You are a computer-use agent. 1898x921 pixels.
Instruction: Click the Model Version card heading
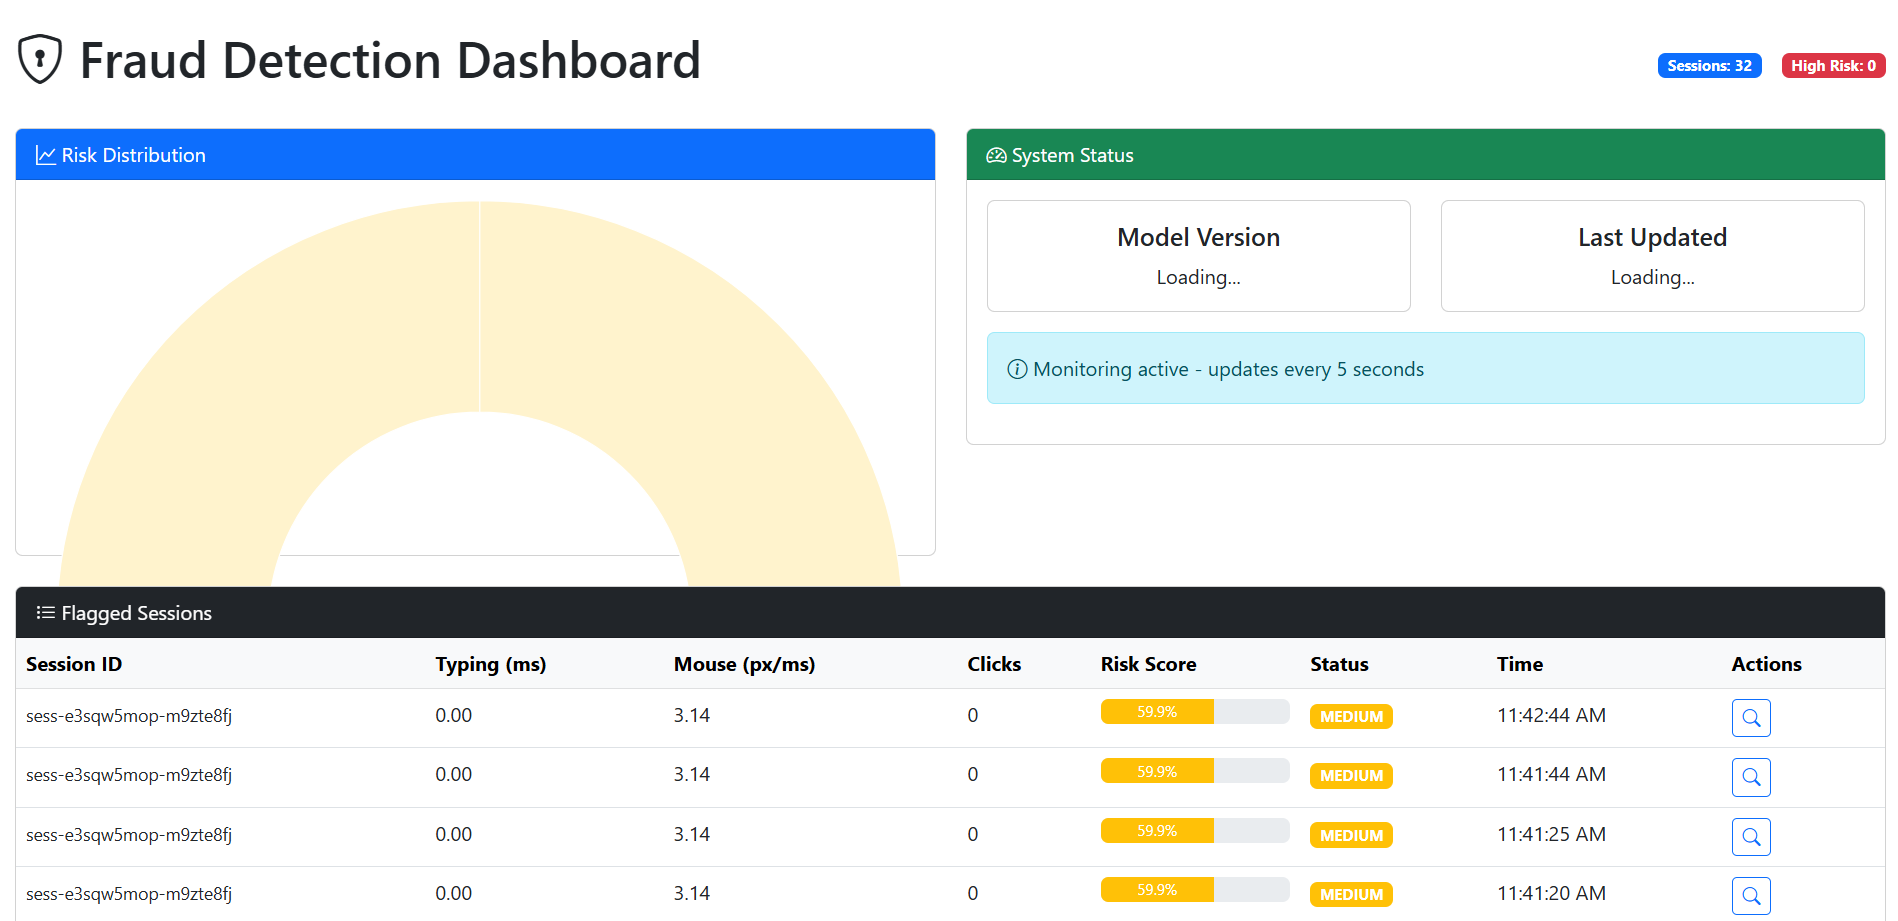click(x=1198, y=237)
